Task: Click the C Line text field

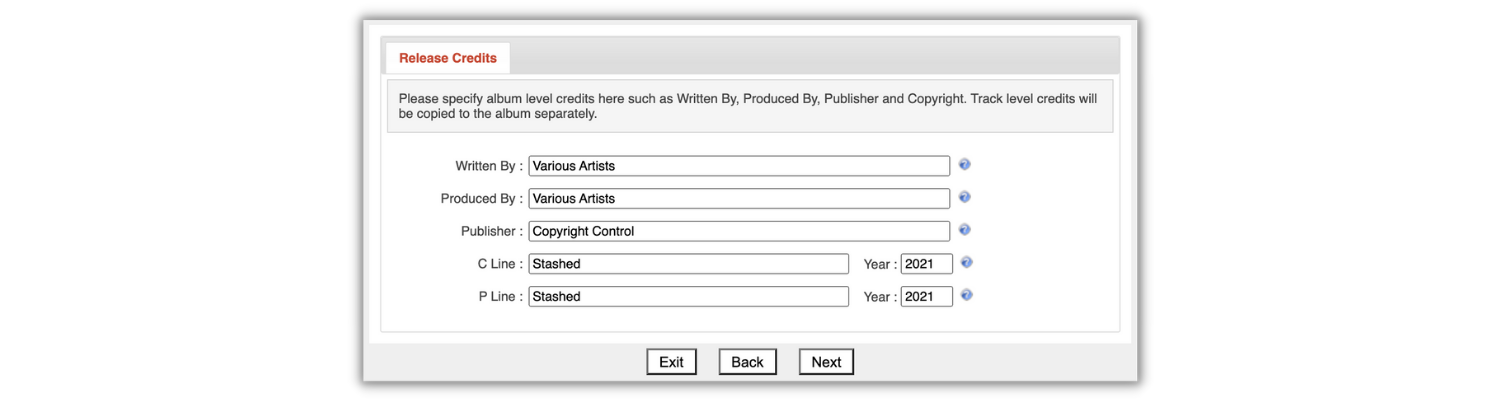Action: pos(688,264)
